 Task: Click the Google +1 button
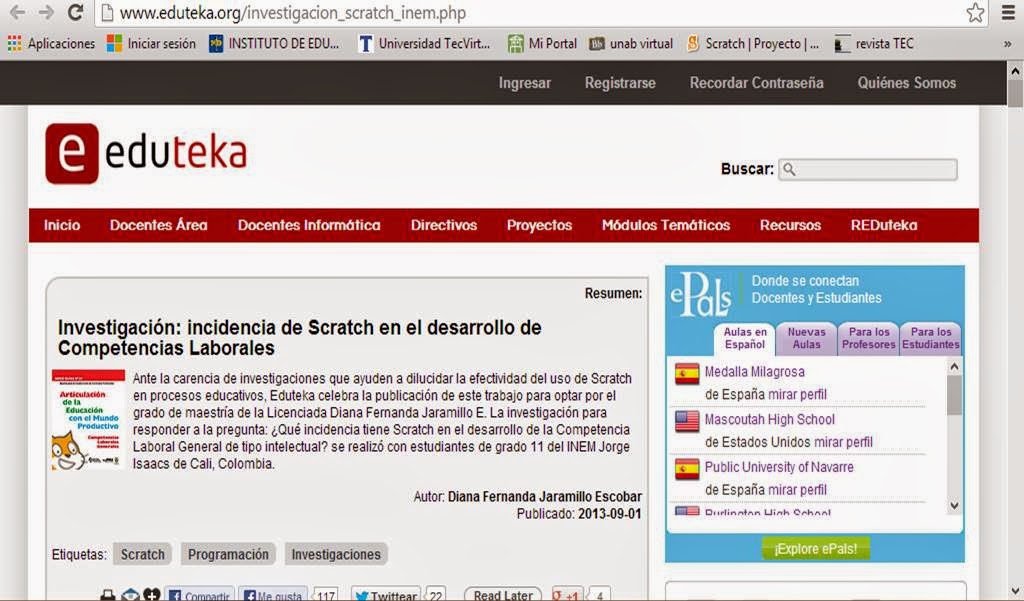point(567,595)
